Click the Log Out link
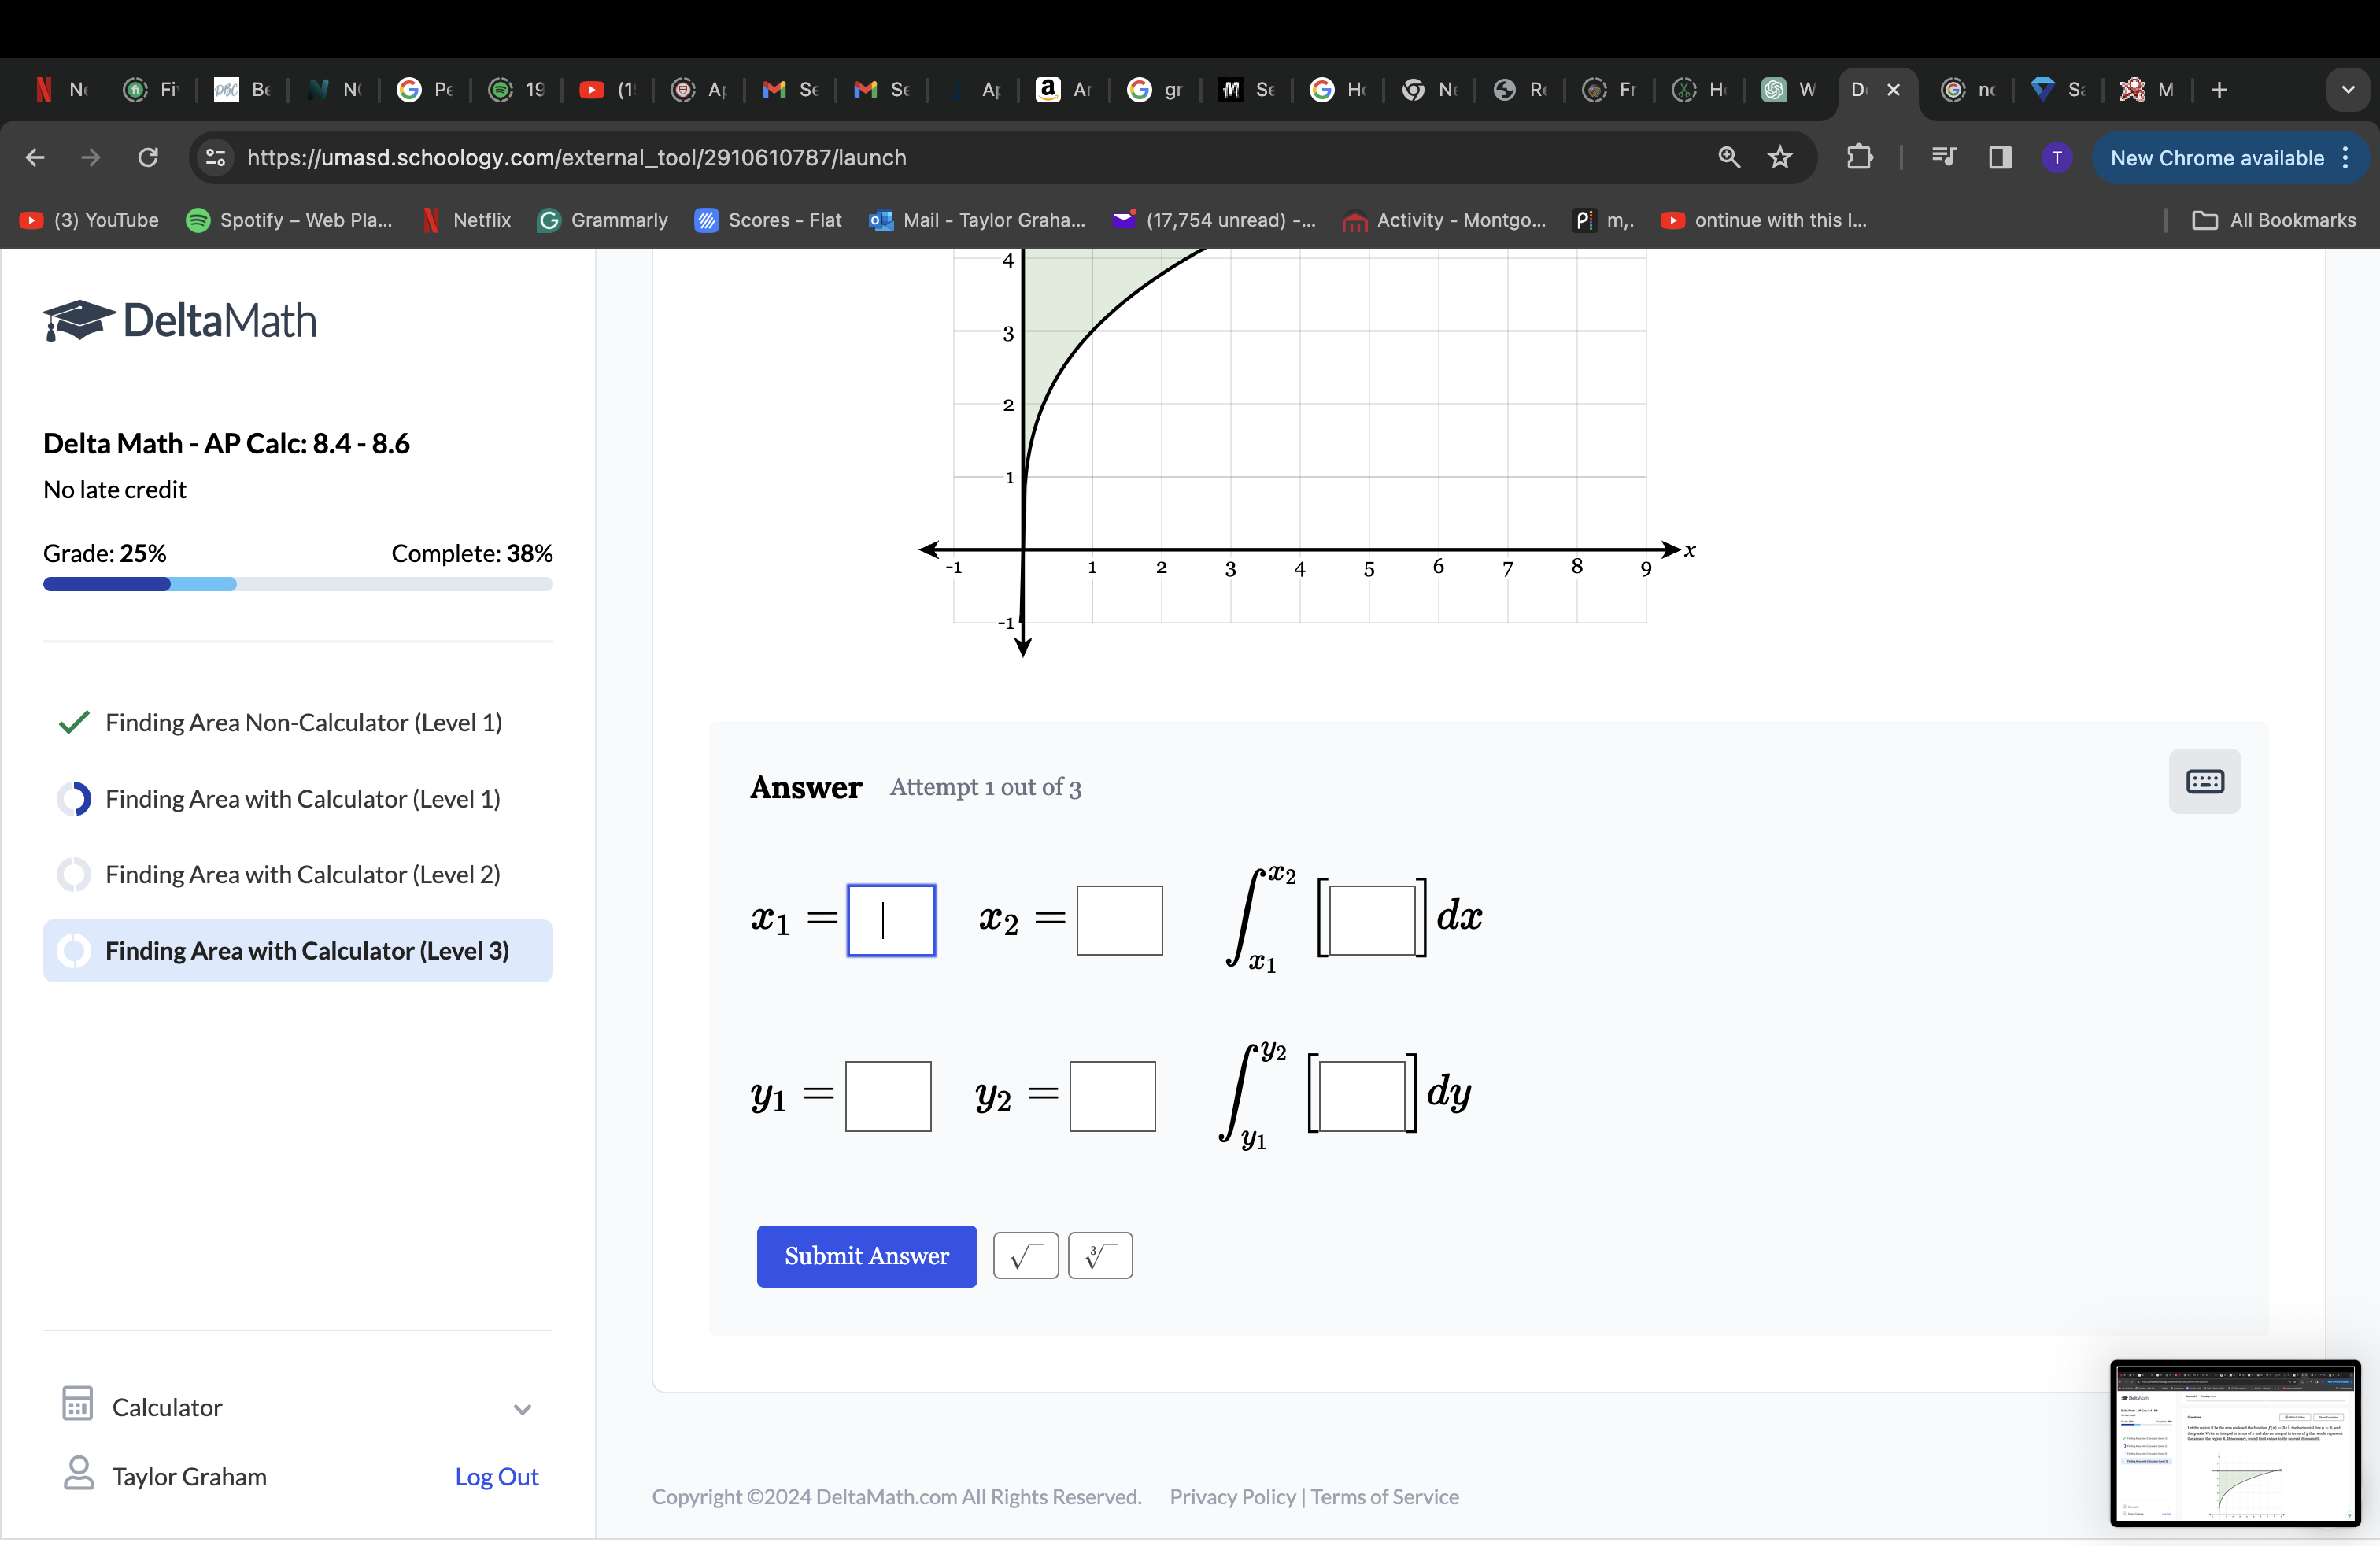The image size is (2380, 1546). click(x=496, y=1477)
